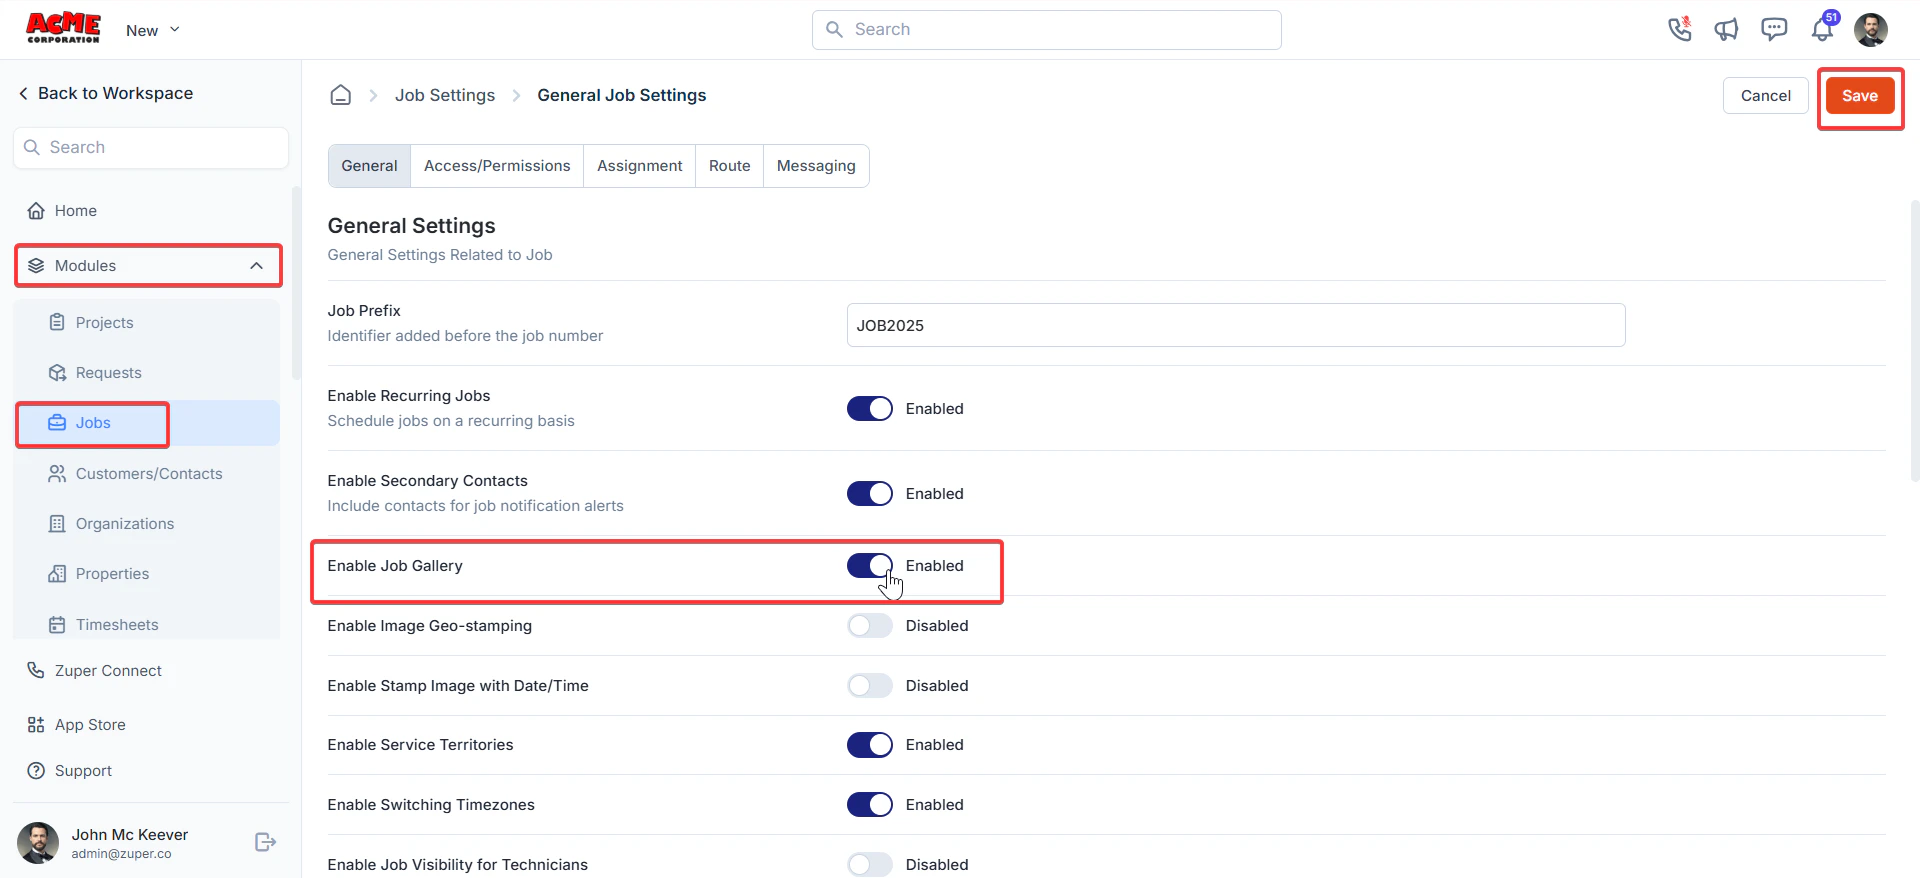
Task: Open user profile avatar in top bar
Action: click(1870, 29)
